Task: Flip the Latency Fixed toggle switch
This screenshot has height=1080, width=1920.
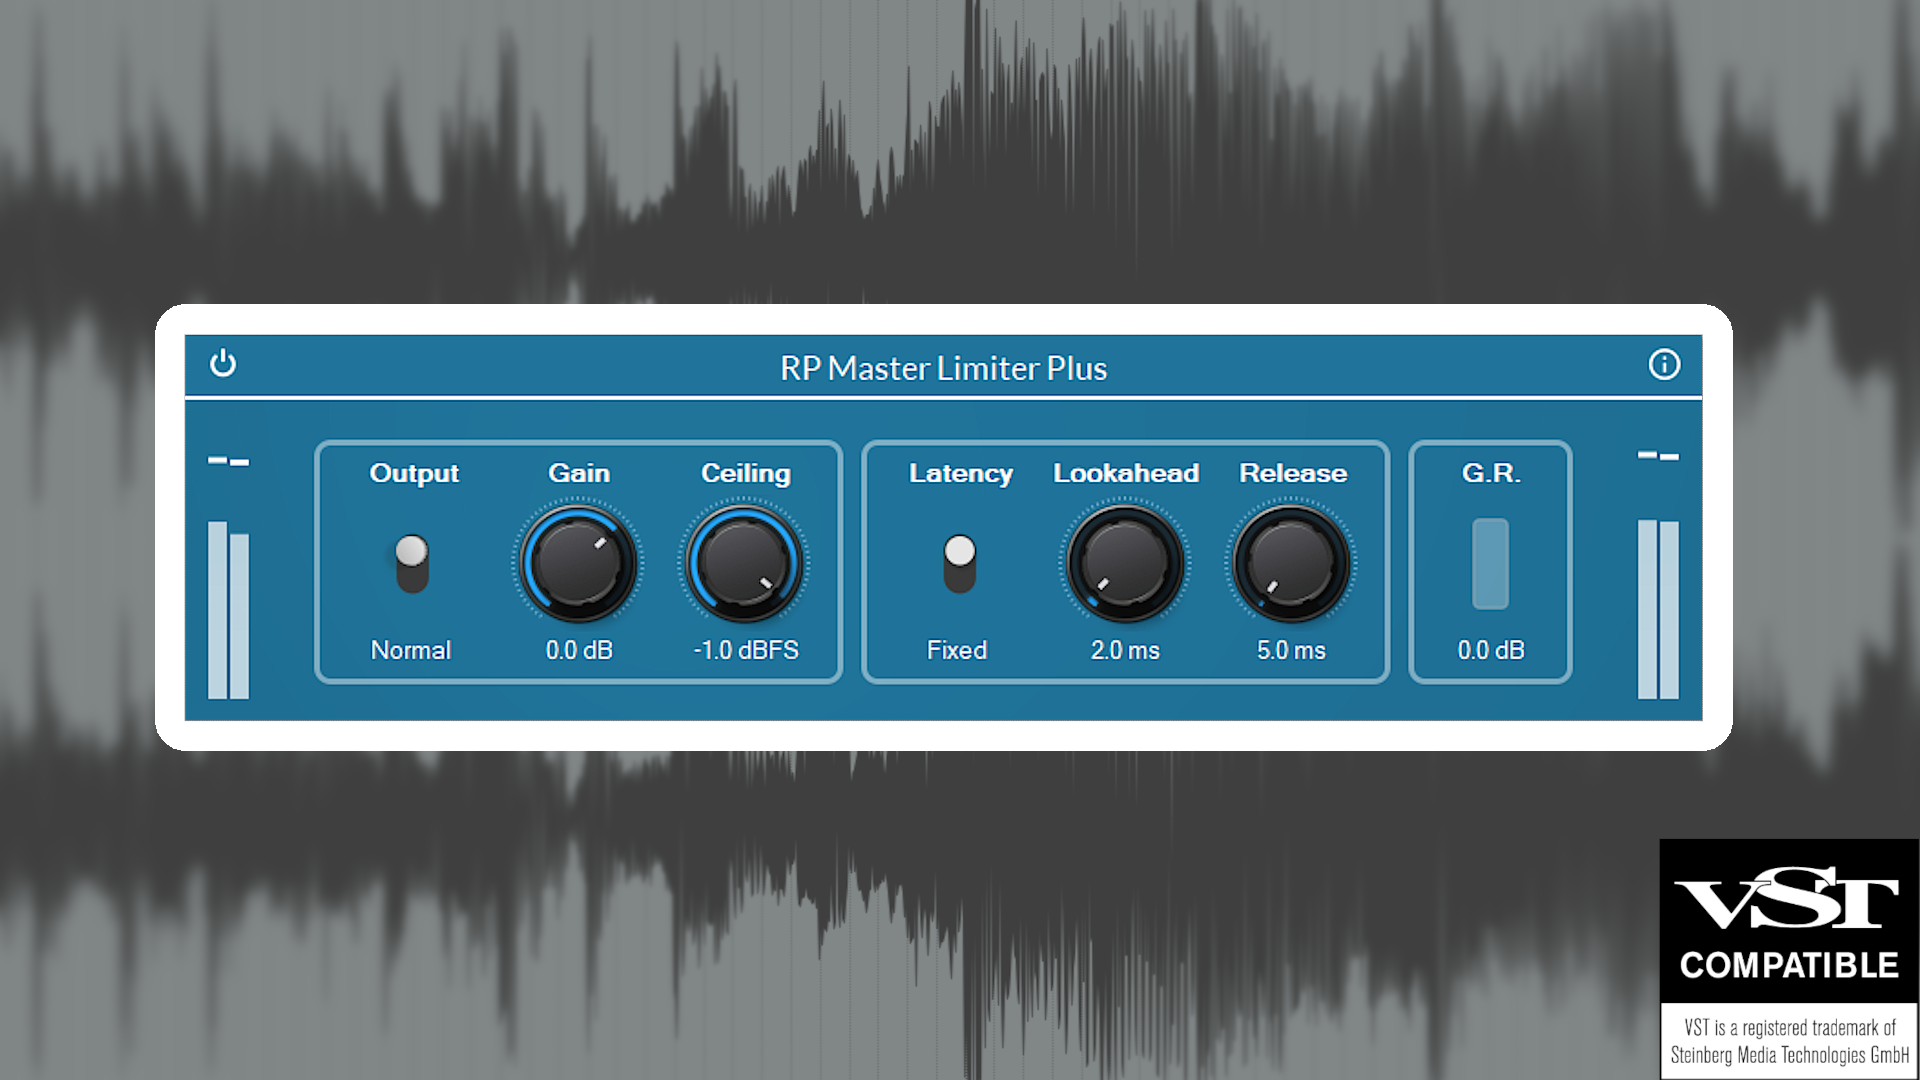Action: [960, 564]
